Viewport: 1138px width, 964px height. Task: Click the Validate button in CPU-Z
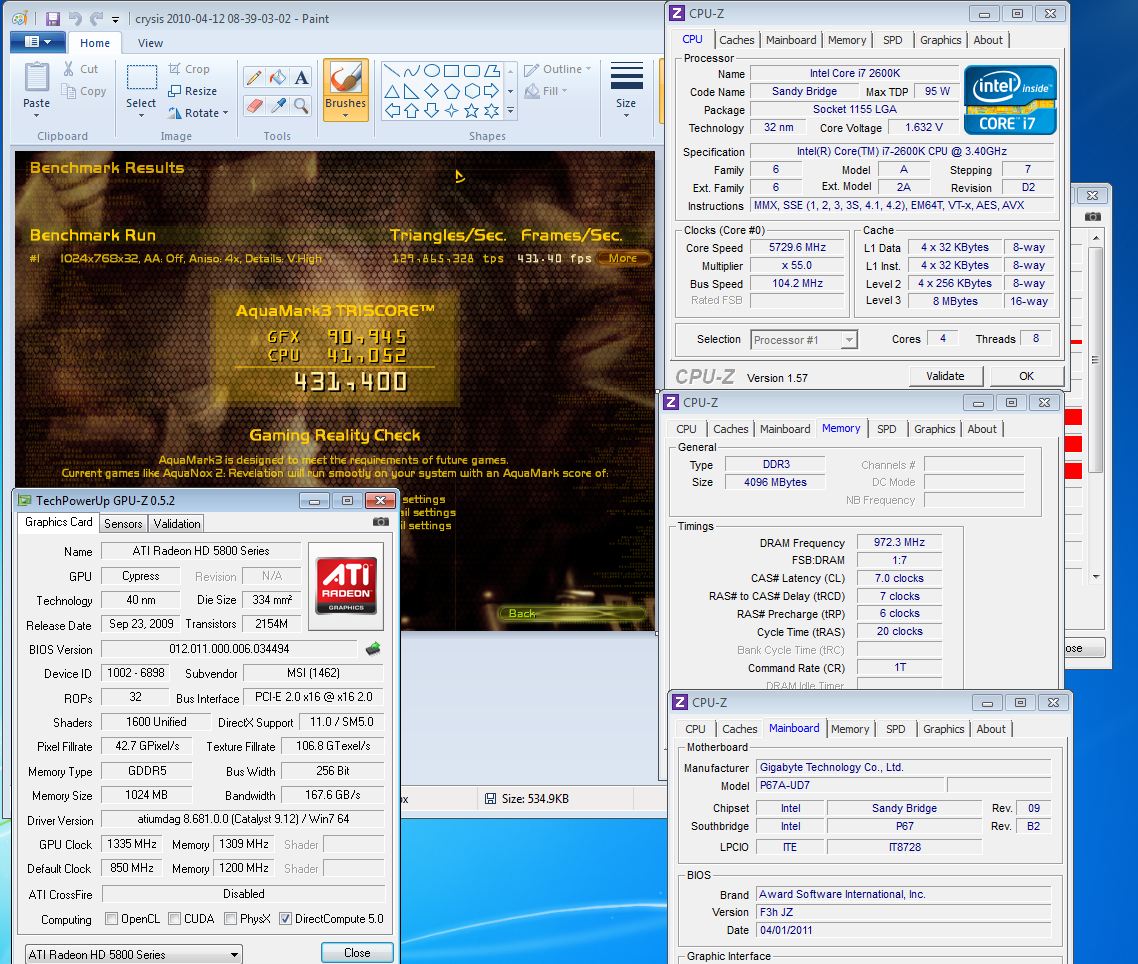pos(946,376)
